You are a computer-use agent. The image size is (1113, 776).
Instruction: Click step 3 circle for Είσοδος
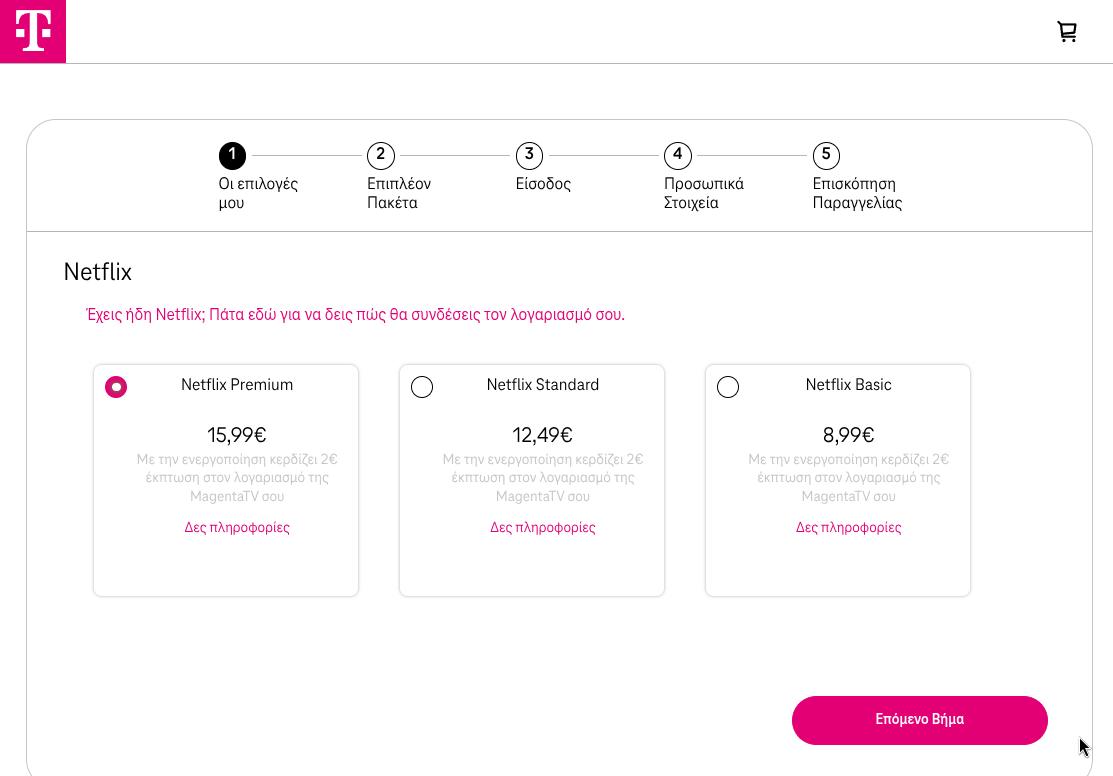point(529,155)
